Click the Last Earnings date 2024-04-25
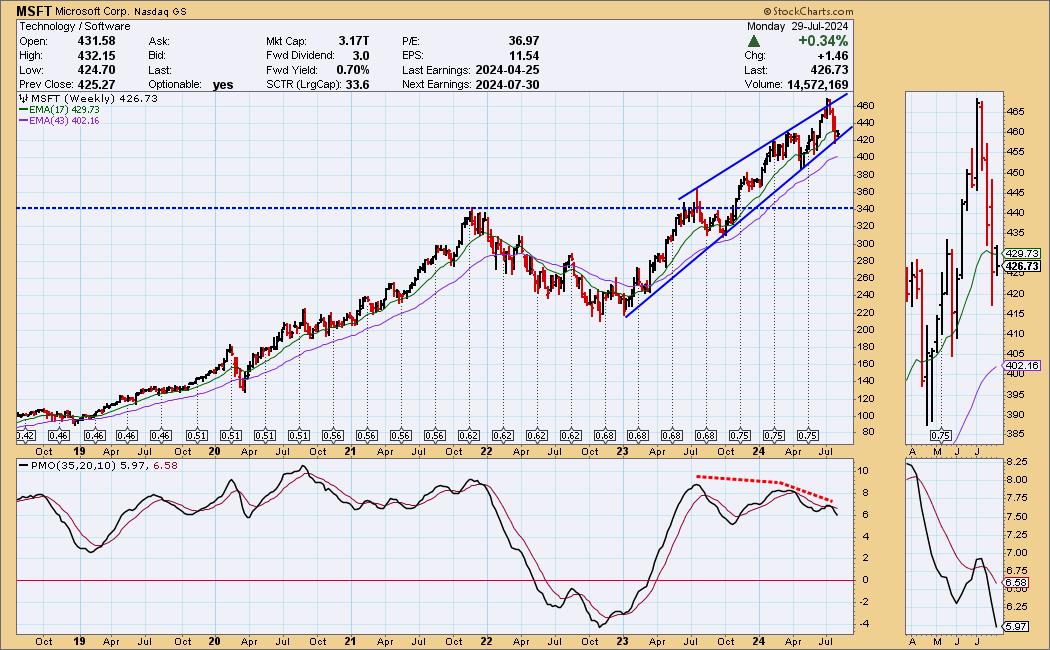1050x650 pixels. (507, 70)
